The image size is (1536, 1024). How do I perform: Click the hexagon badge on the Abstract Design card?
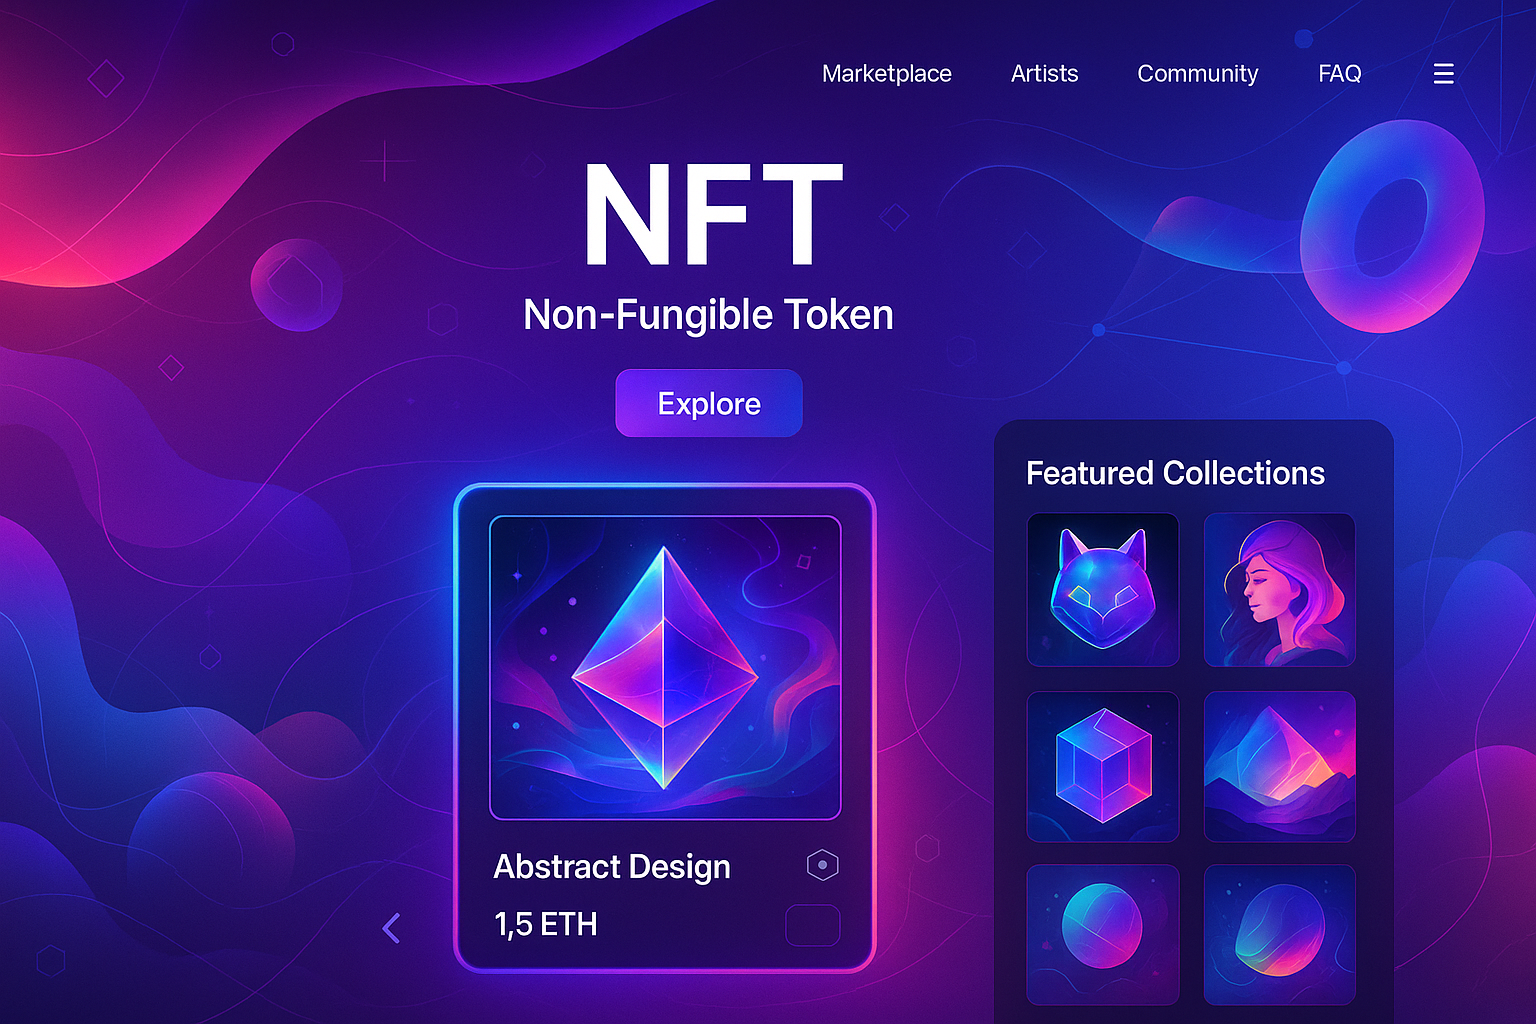point(822,864)
